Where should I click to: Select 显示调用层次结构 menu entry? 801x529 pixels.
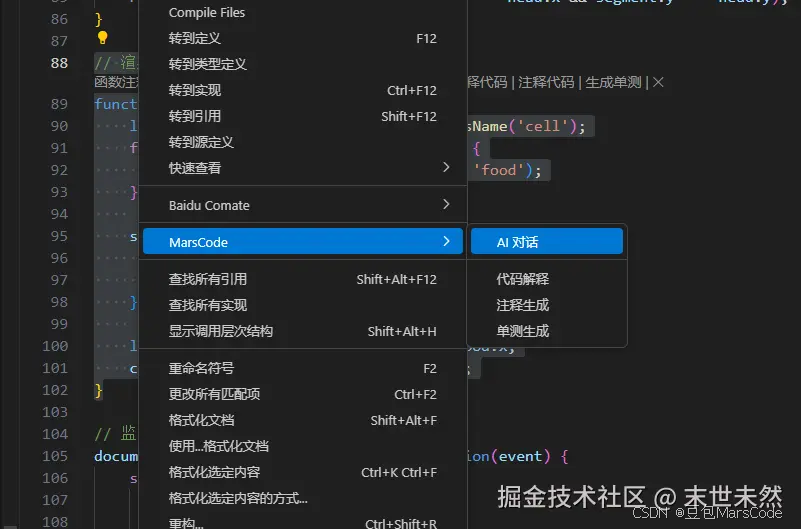[303, 331]
